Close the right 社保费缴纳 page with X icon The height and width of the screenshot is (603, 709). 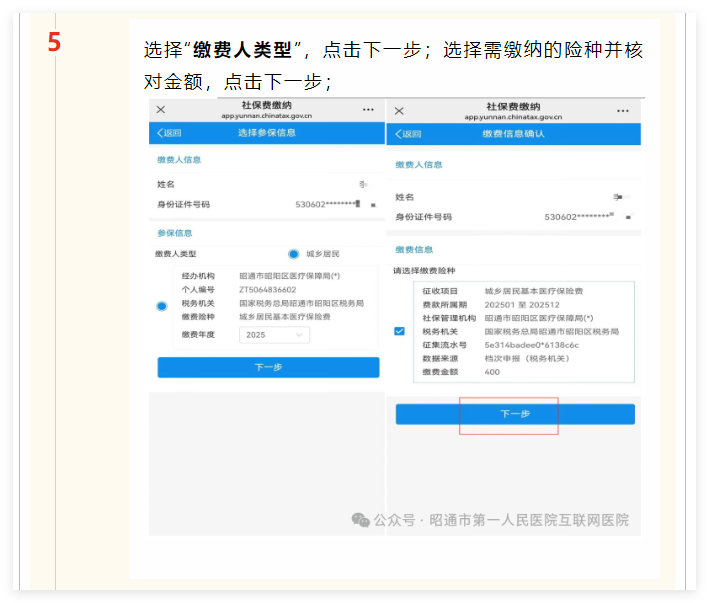(399, 111)
